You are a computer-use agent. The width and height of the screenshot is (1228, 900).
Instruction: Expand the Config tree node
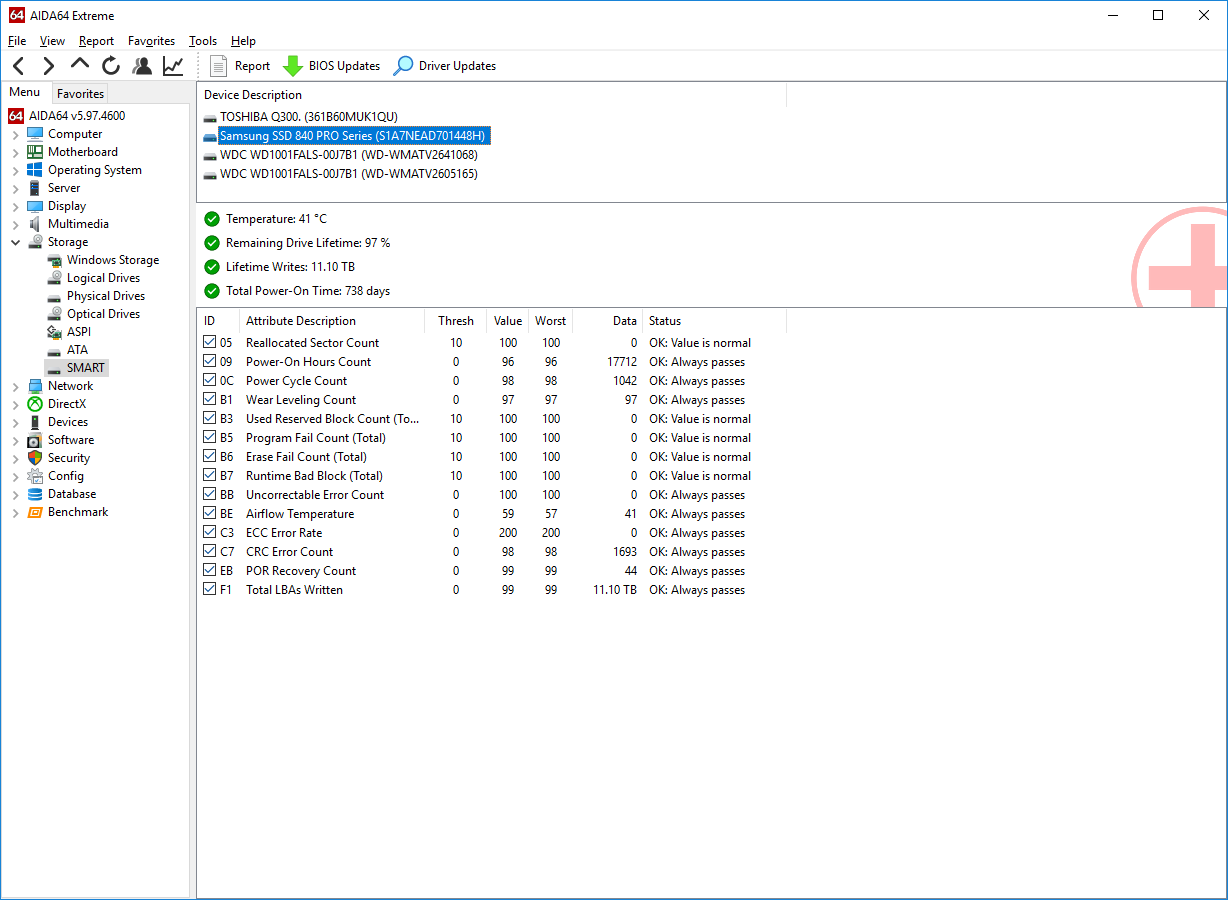tap(15, 476)
